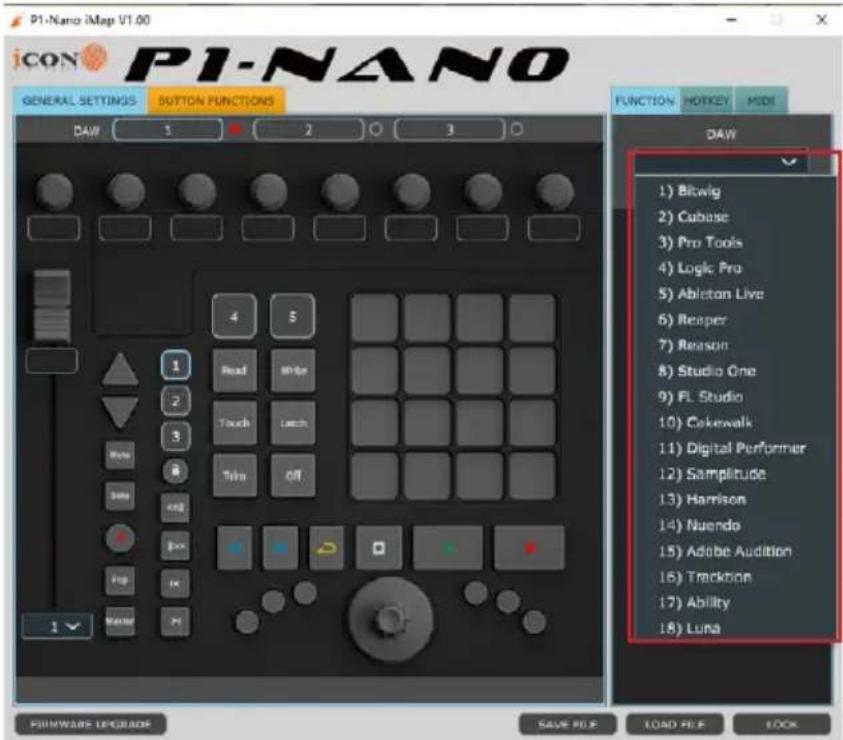Select layer button 5 on controller

[x=292, y=316]
